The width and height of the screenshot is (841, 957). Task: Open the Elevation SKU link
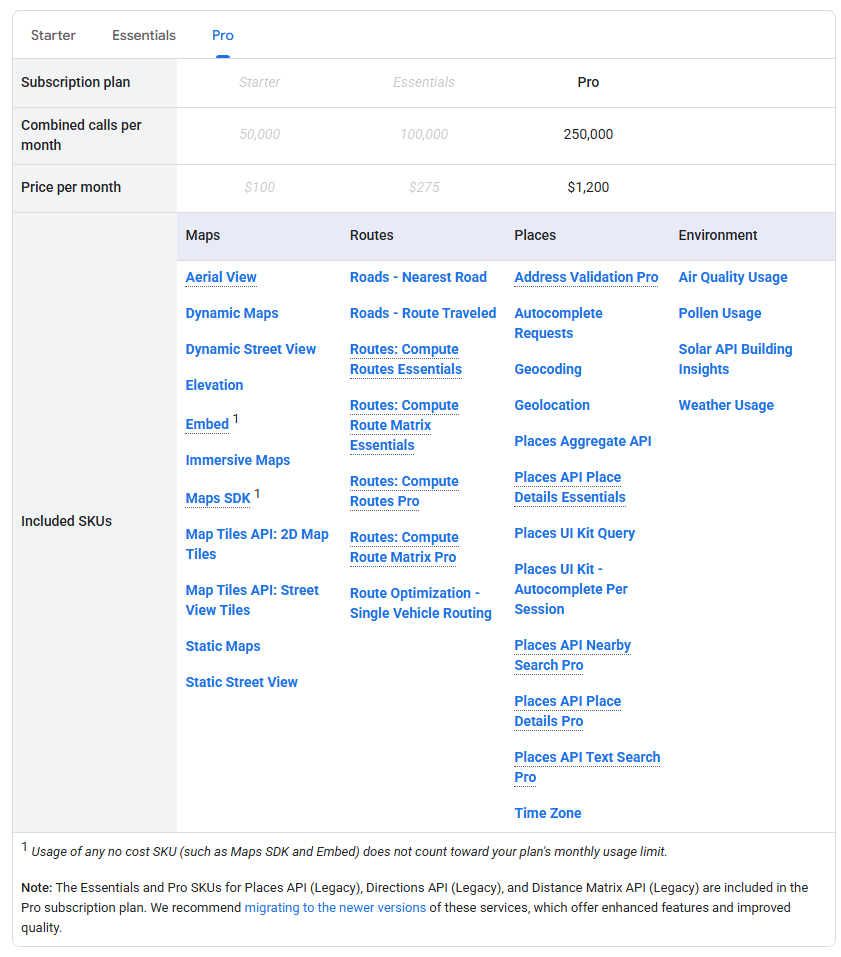point(214,385)
